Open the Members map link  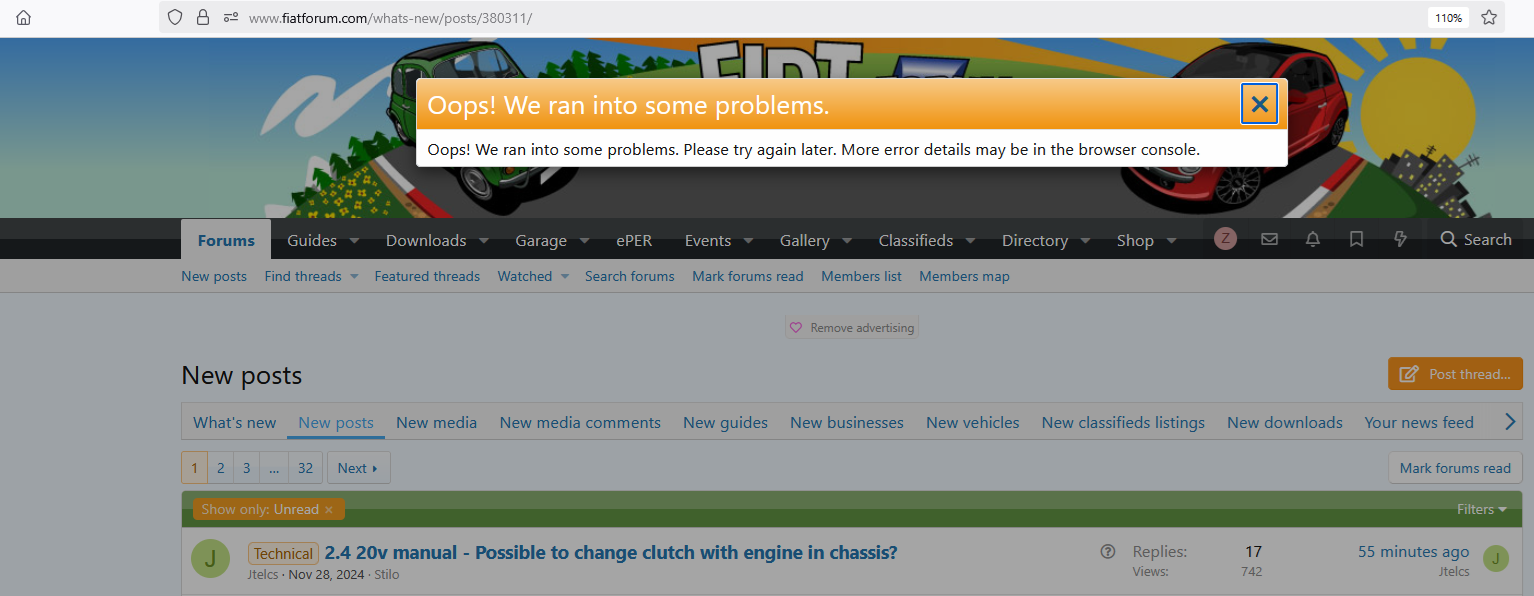point(964,276)
